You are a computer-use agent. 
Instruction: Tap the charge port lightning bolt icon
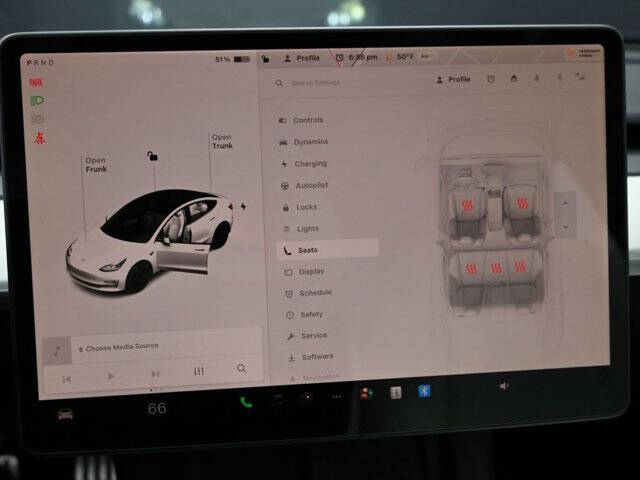pos(243,206)
